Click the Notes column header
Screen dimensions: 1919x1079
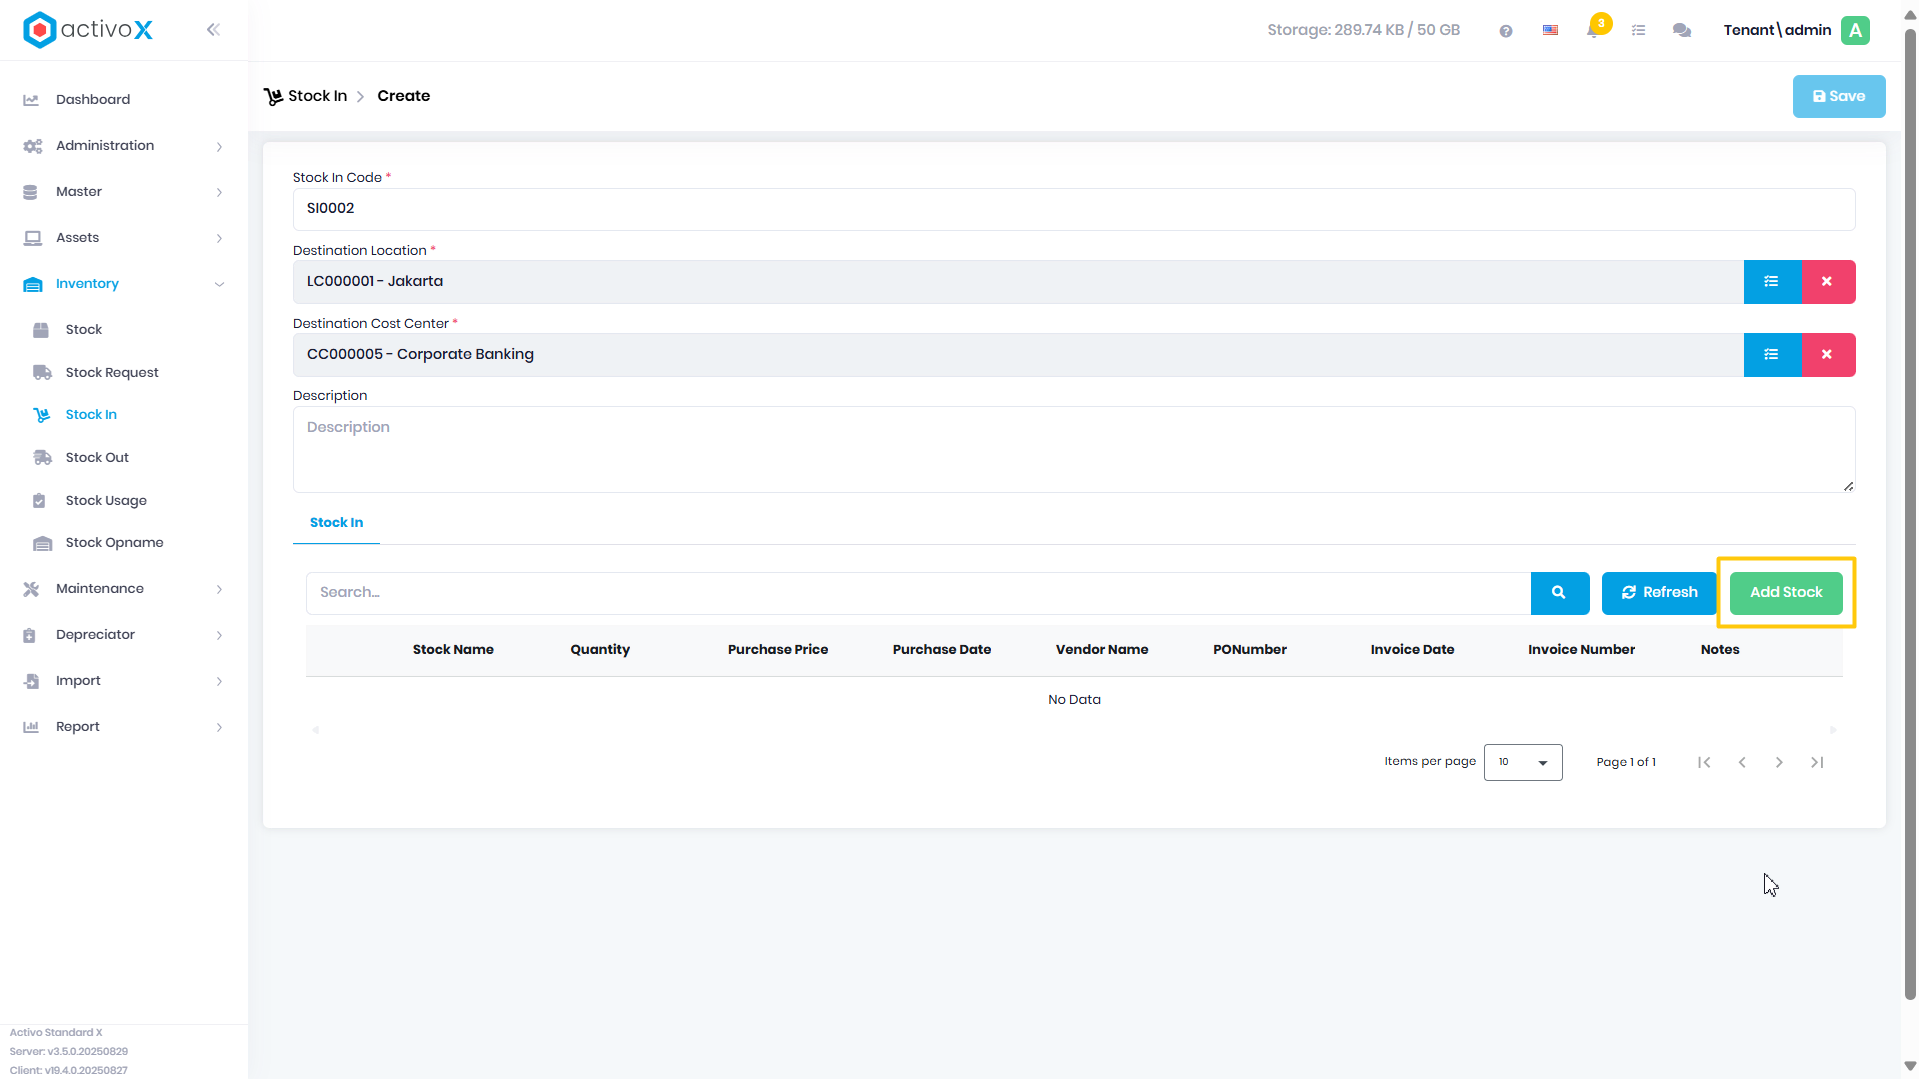[1720, 650]
